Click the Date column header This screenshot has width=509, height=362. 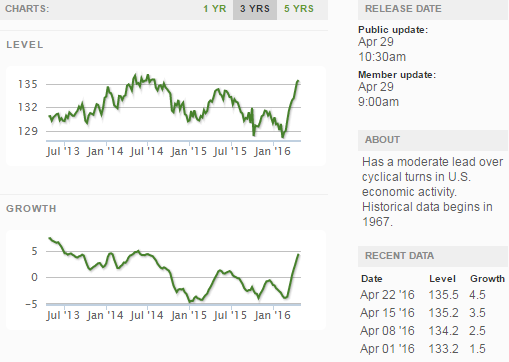pos(372,279)
